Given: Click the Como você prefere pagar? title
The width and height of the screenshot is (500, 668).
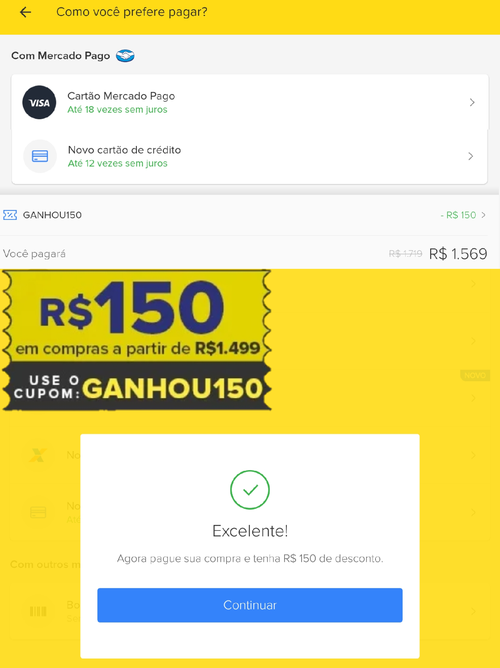Looking at the screenshot, I should [132, 12].
